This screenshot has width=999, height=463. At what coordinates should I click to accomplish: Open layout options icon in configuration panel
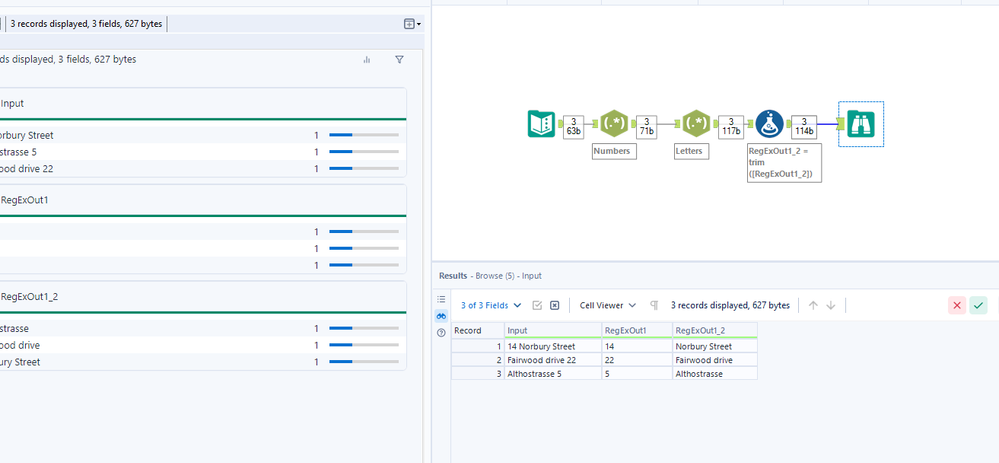tap(412, 24)
